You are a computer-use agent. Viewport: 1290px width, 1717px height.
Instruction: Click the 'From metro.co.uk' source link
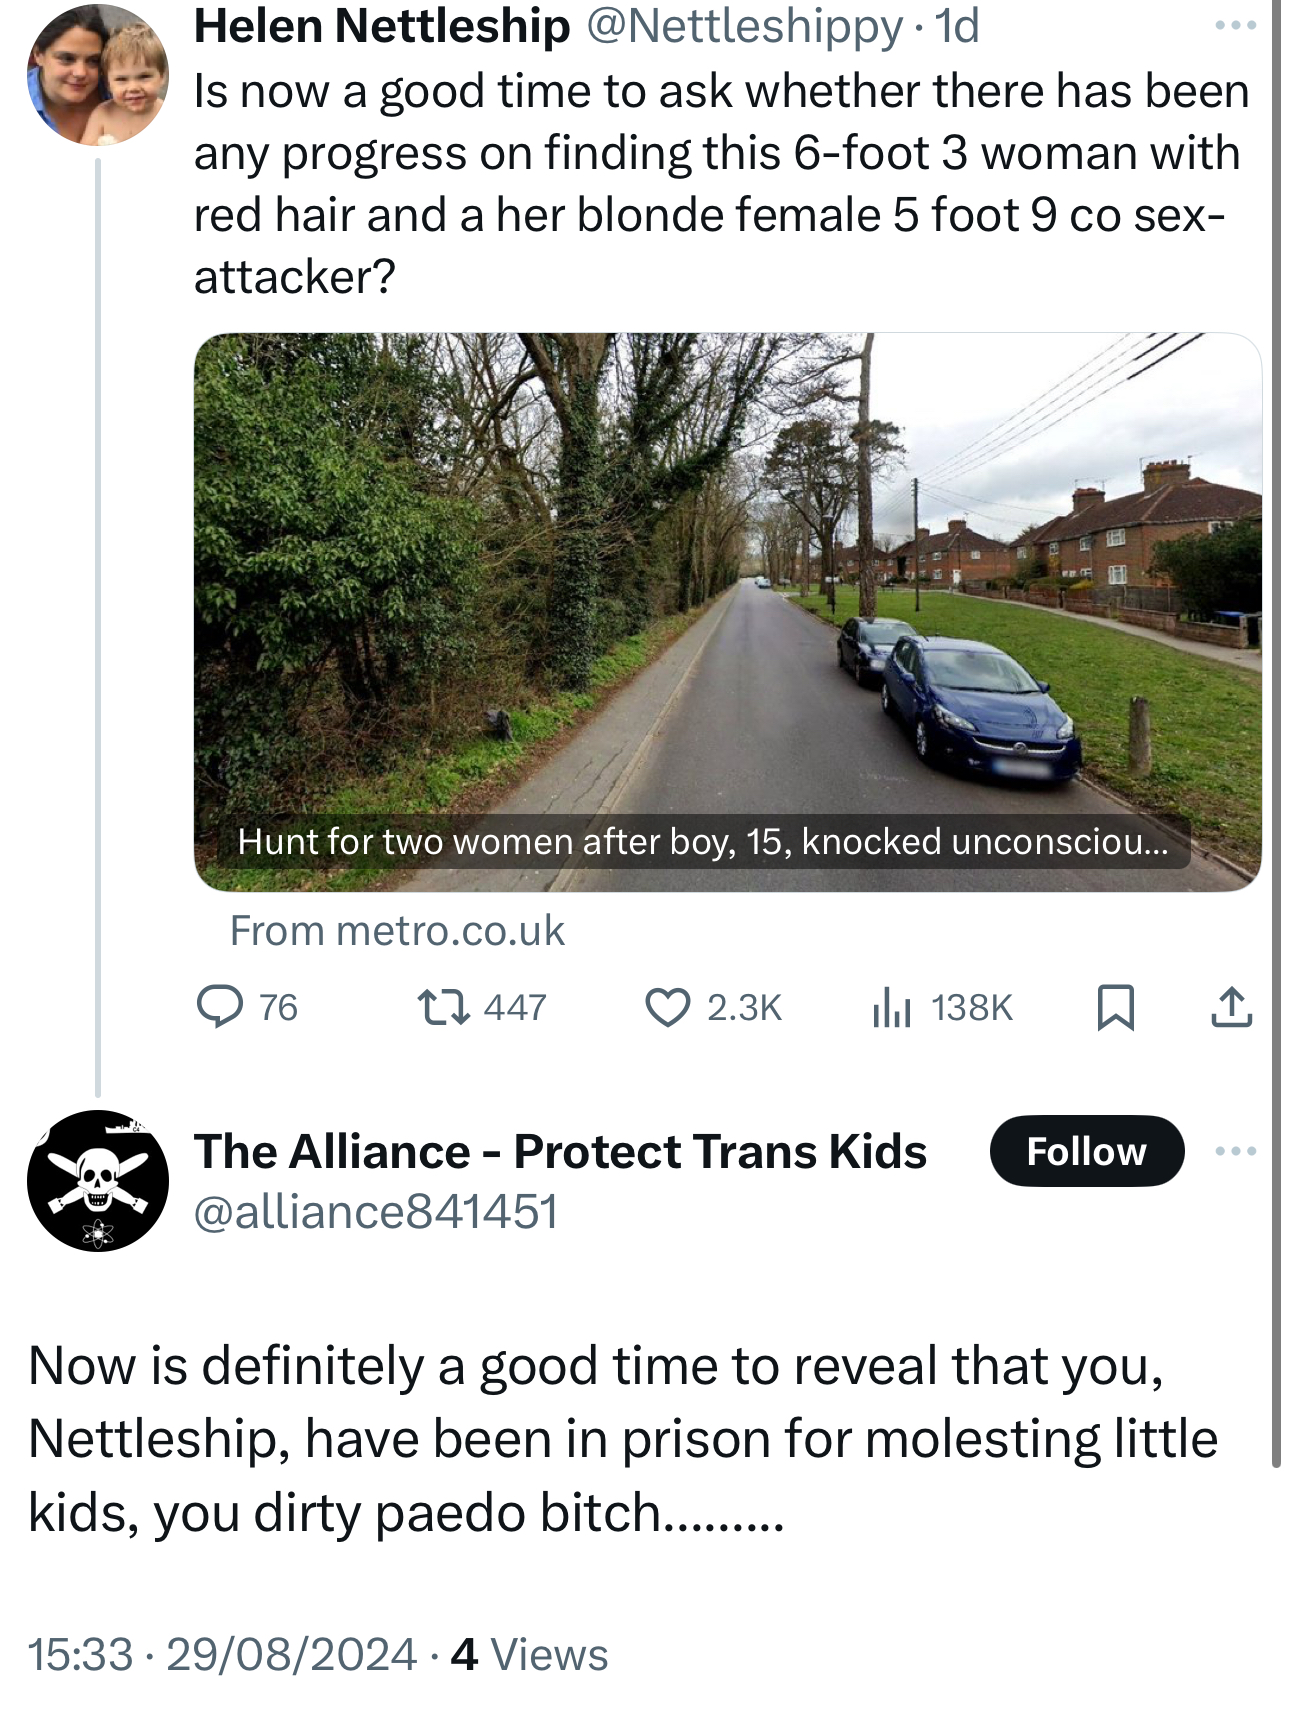click(397, 931)
